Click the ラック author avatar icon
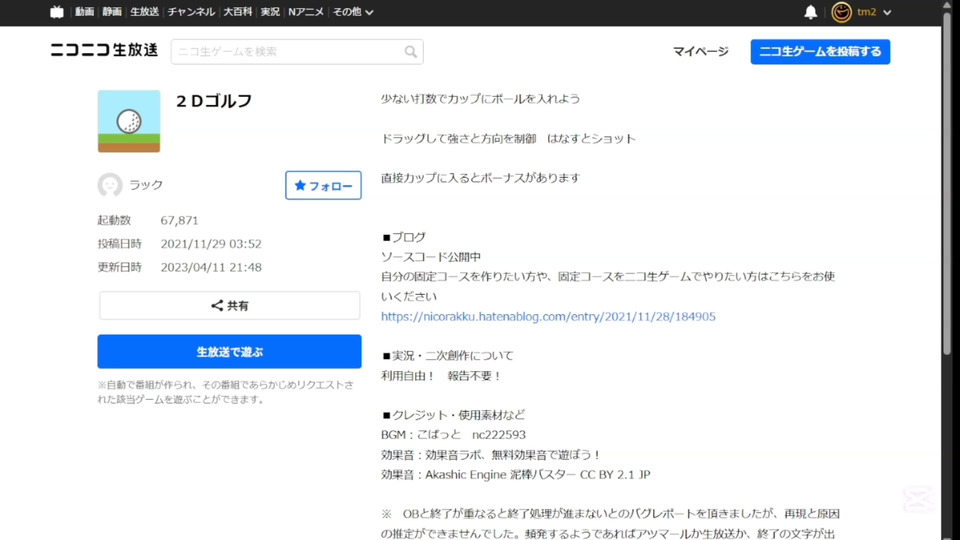The width and height of the screenshot is (960, 540). pos(110,185)
